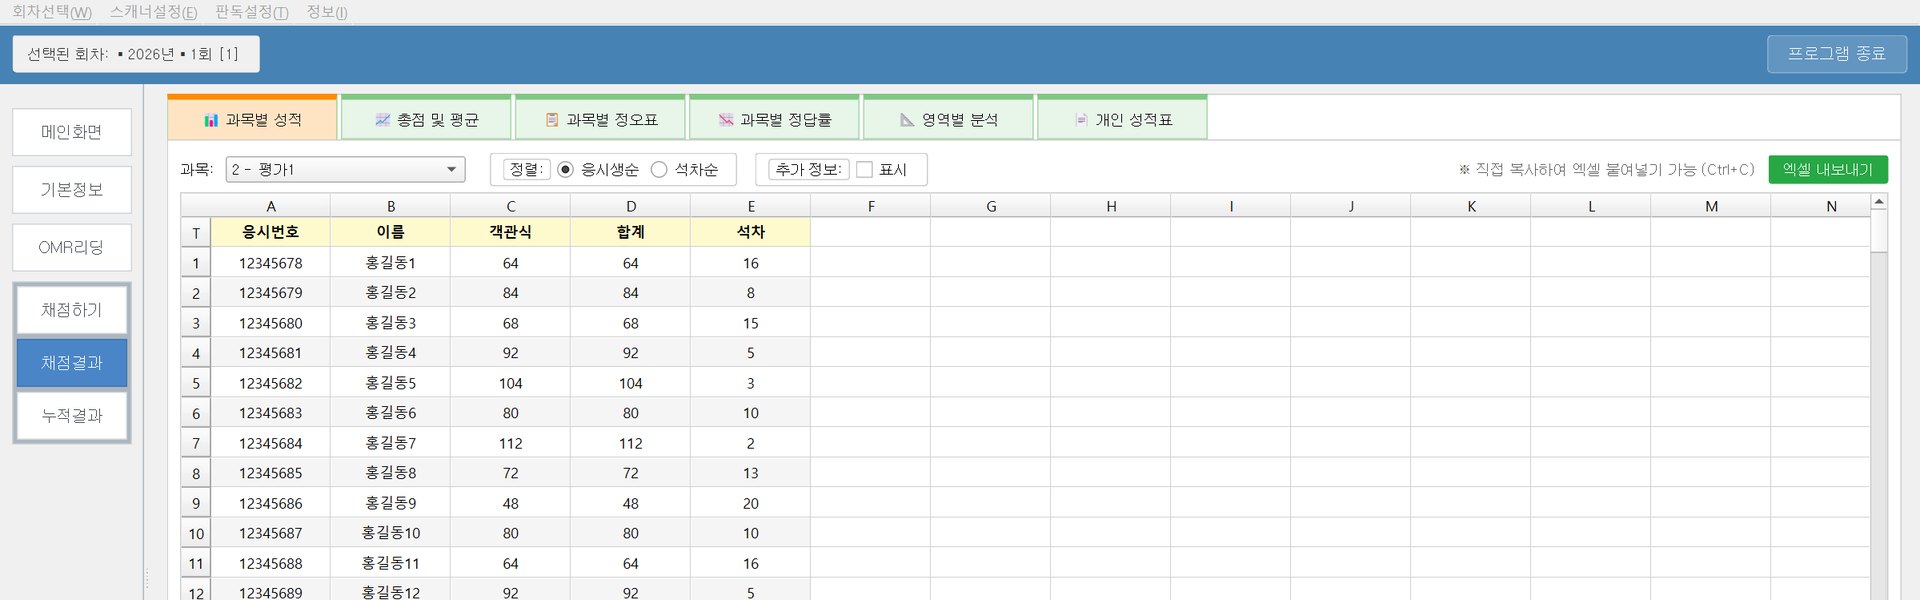Click 응시번호 cell 12345686
This screenshot has width=1920, height=600.
(x=271, y=503)
